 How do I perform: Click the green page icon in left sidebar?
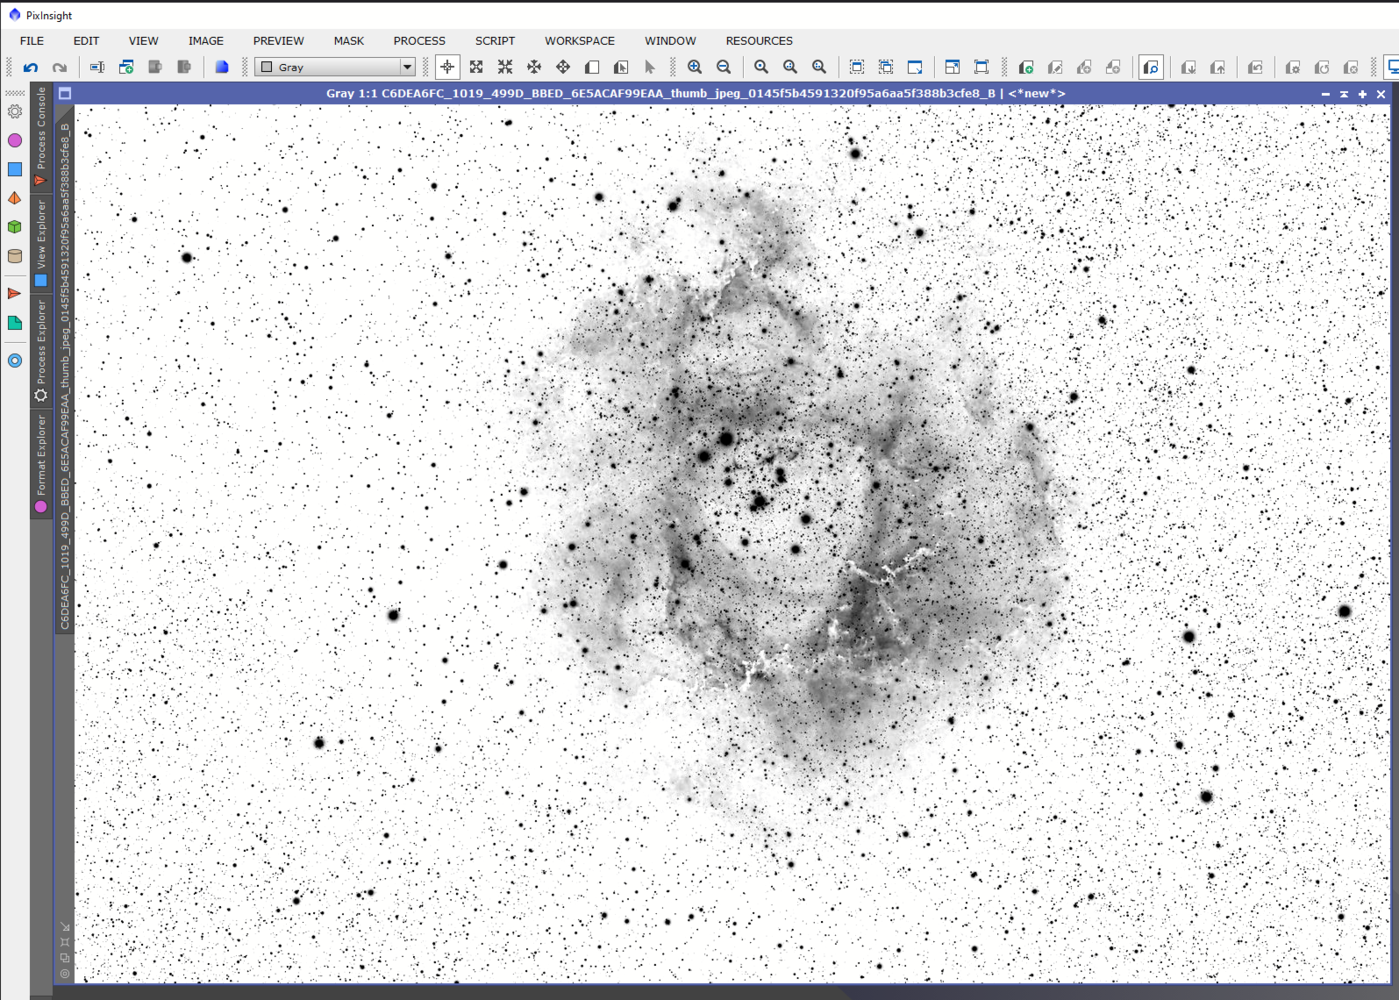tap(15, 323)
